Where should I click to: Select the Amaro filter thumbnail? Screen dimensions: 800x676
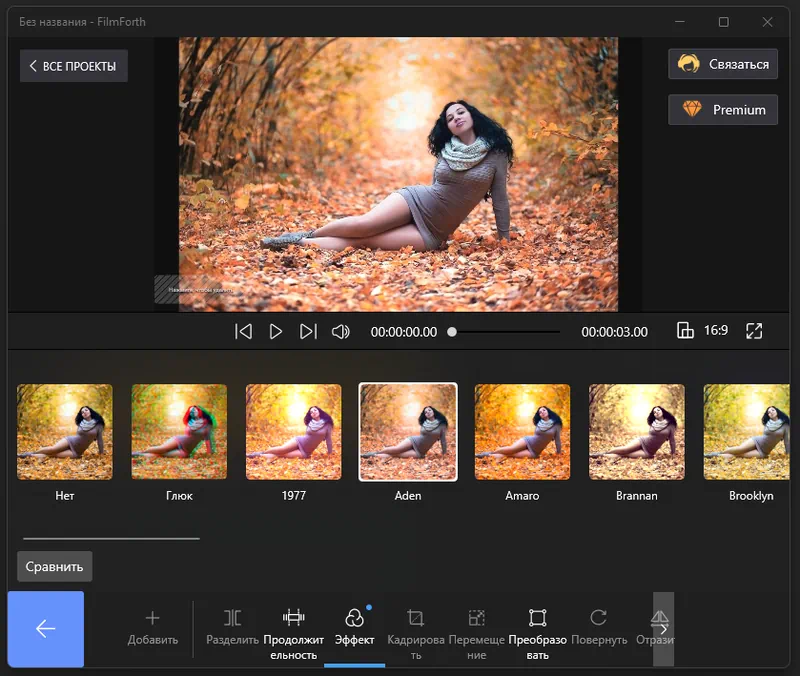[x=522, y=432]
